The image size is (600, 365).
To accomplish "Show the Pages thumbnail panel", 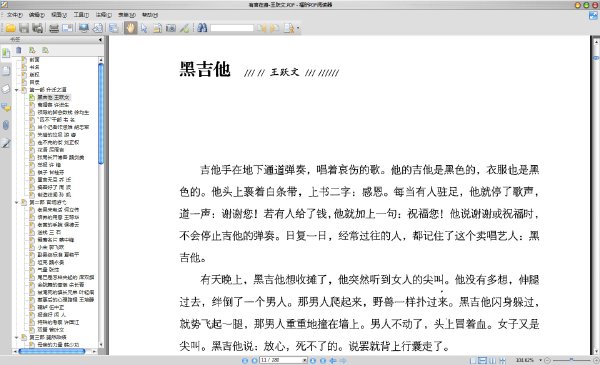I will click(x=6, y=71).
